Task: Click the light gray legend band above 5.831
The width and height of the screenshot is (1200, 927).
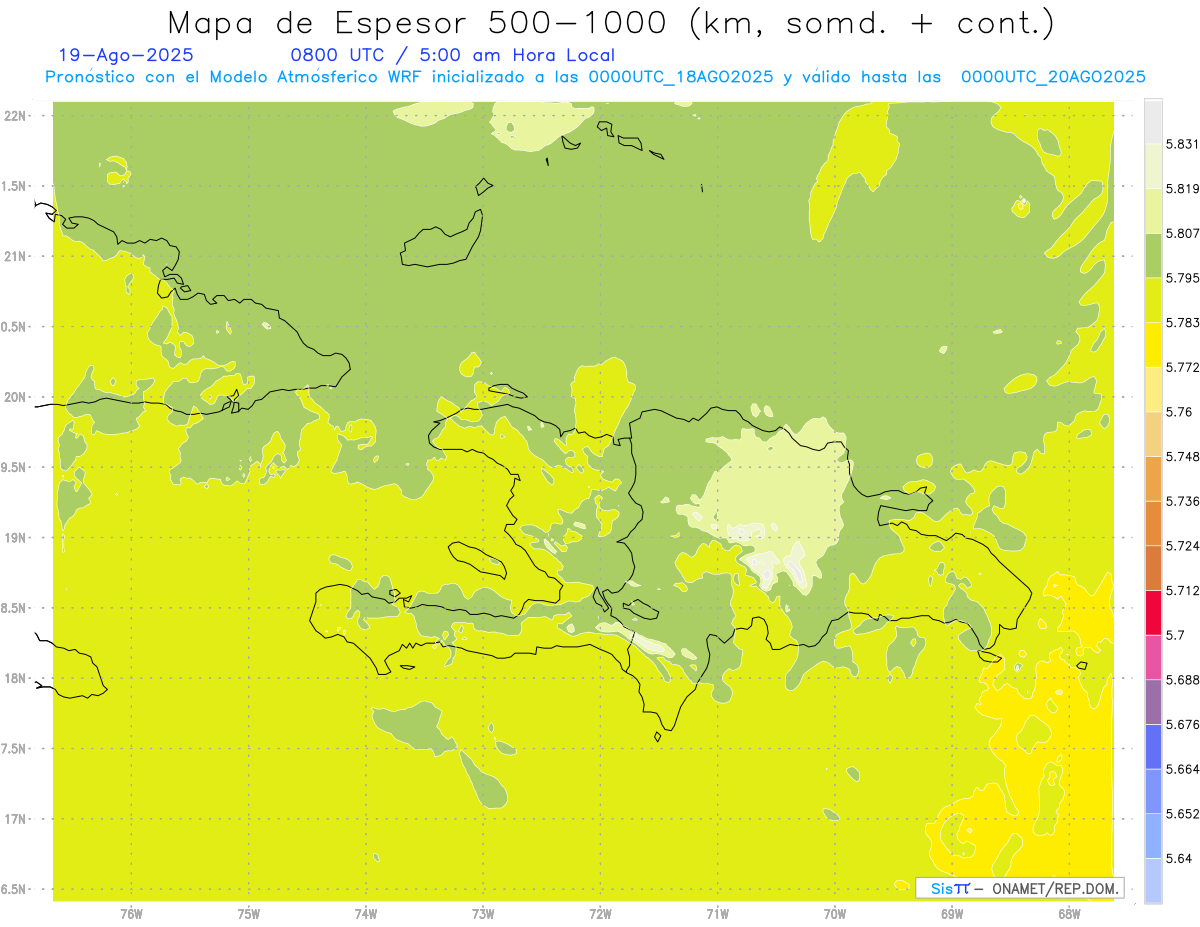Action: 1153,121
